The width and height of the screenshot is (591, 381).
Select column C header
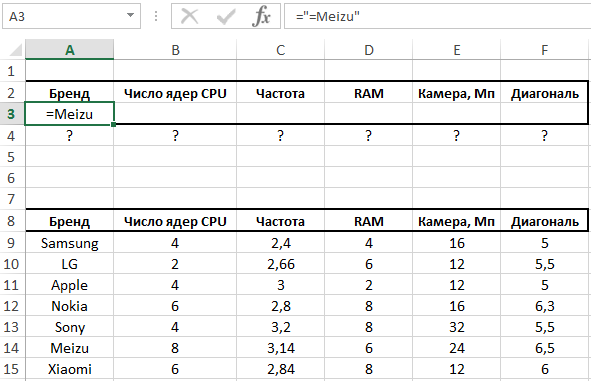280,49
